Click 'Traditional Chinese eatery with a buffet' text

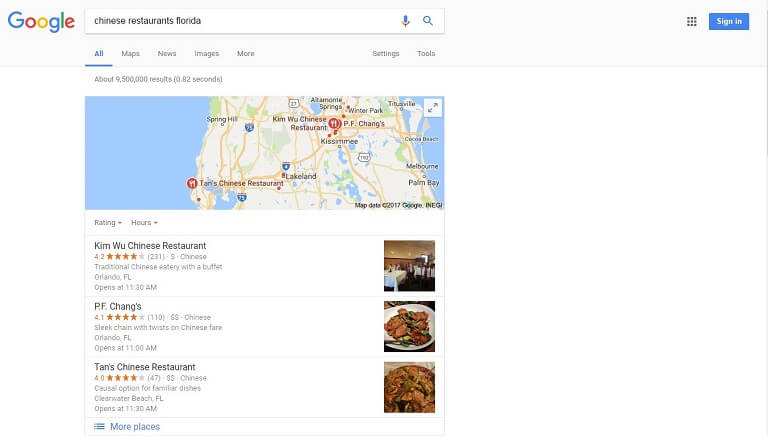pyautogui.click(x=158, y=267)
